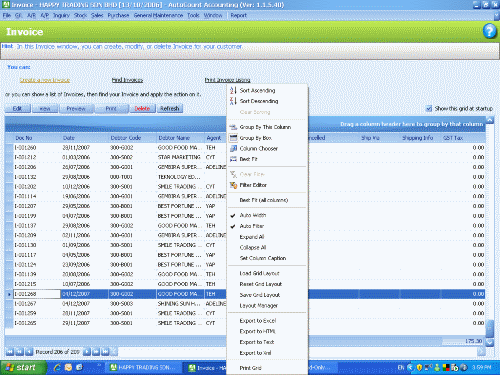This screenshot has width=500, height=375.
Task: Click the Best Fit icon
Action: [233, 159]
